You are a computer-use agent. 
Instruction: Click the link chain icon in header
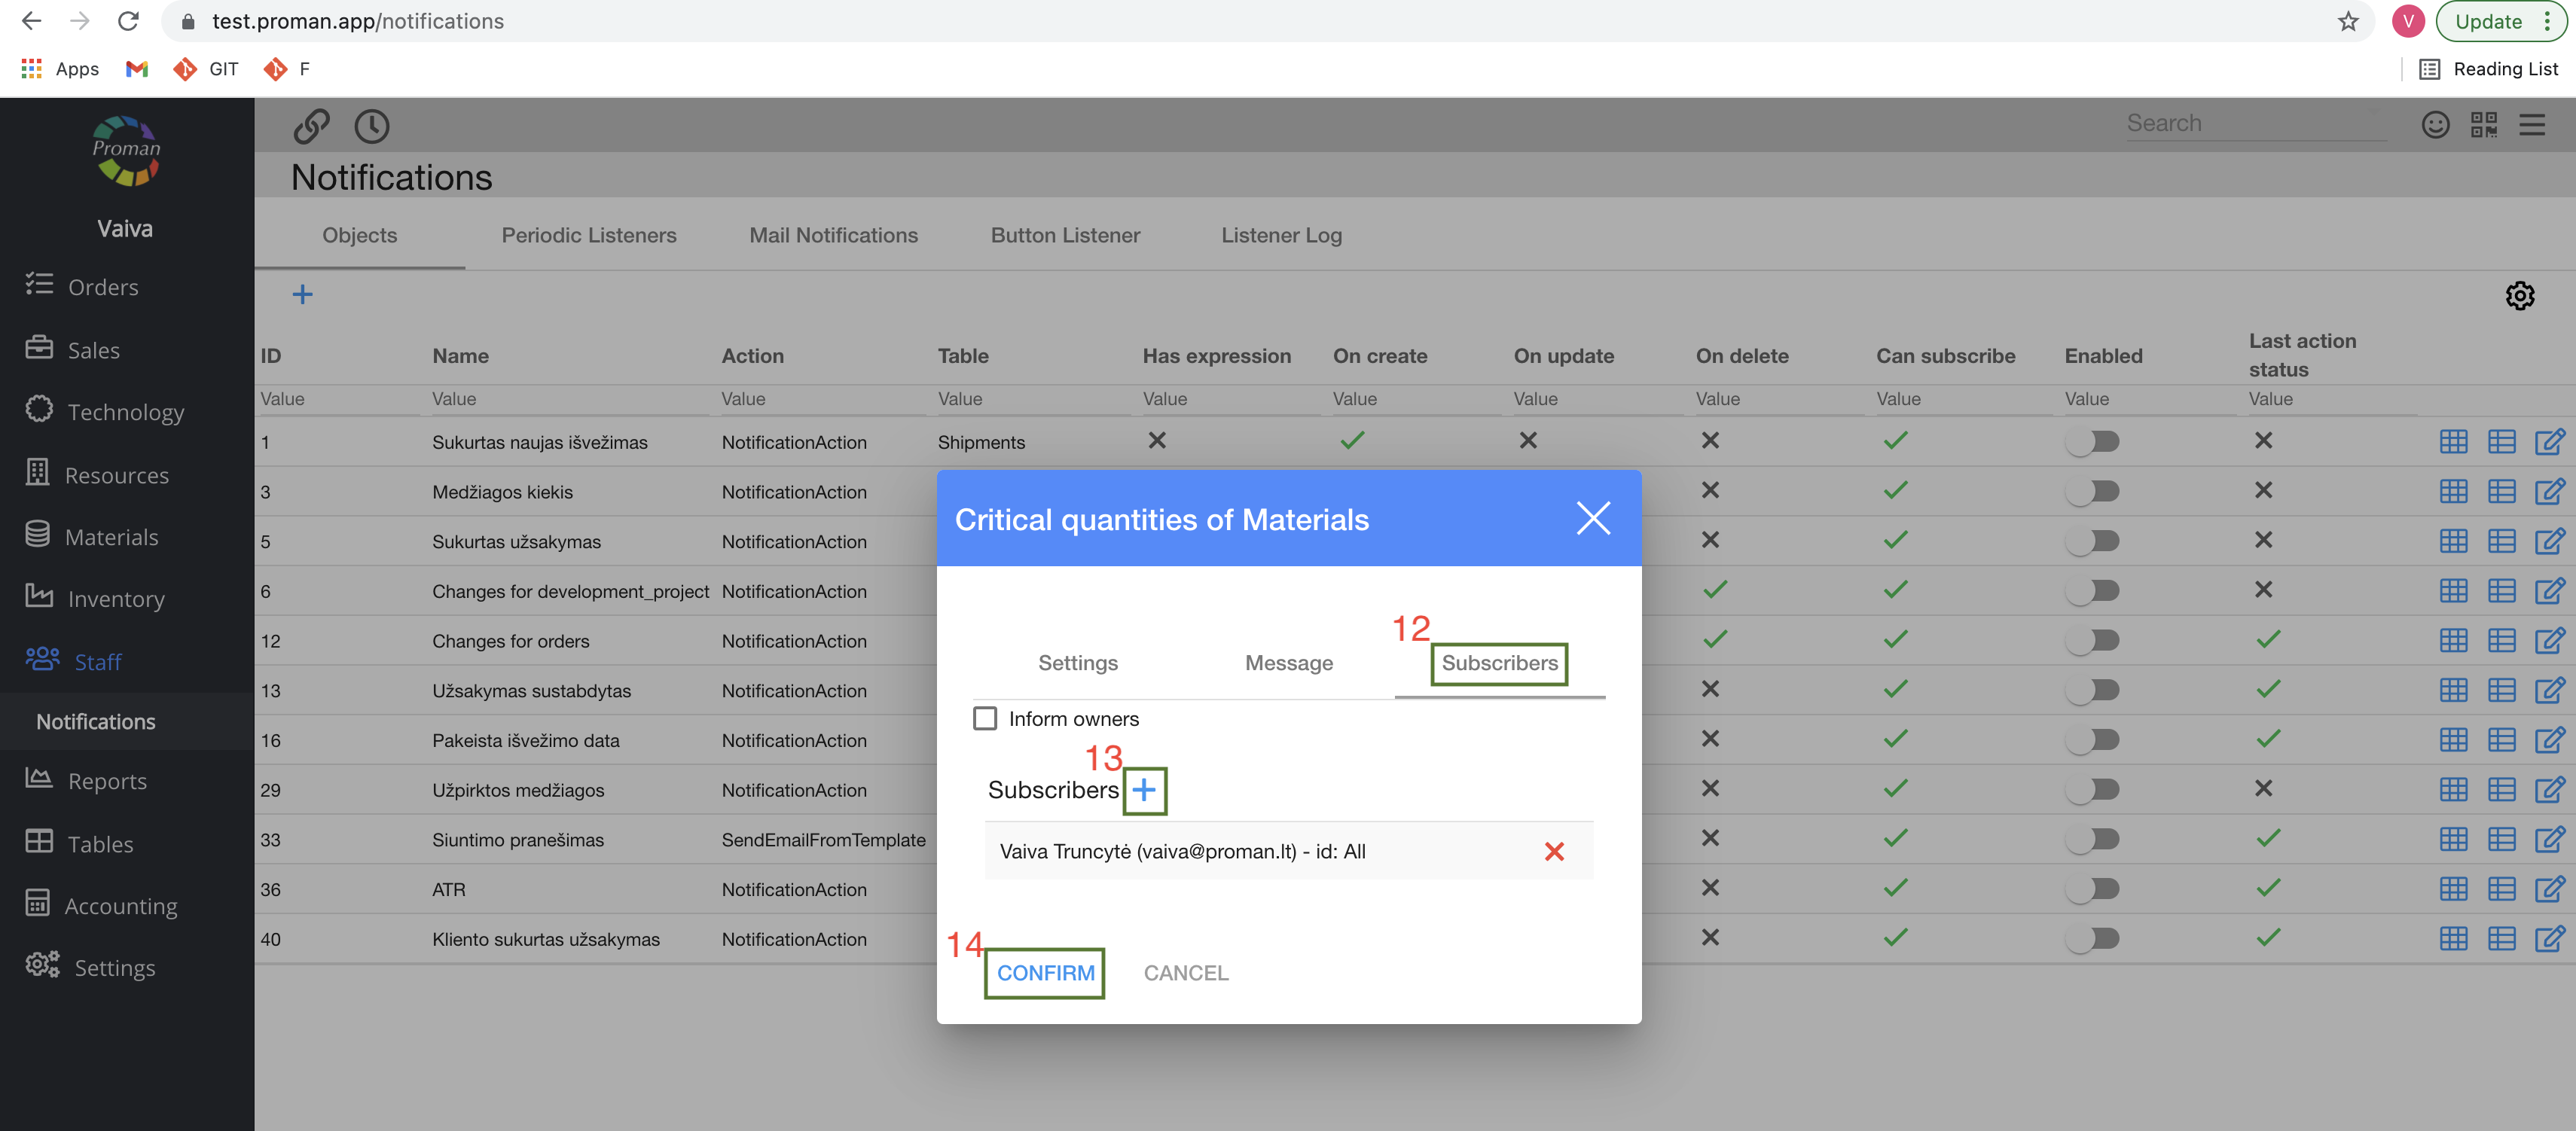point(311,126)
